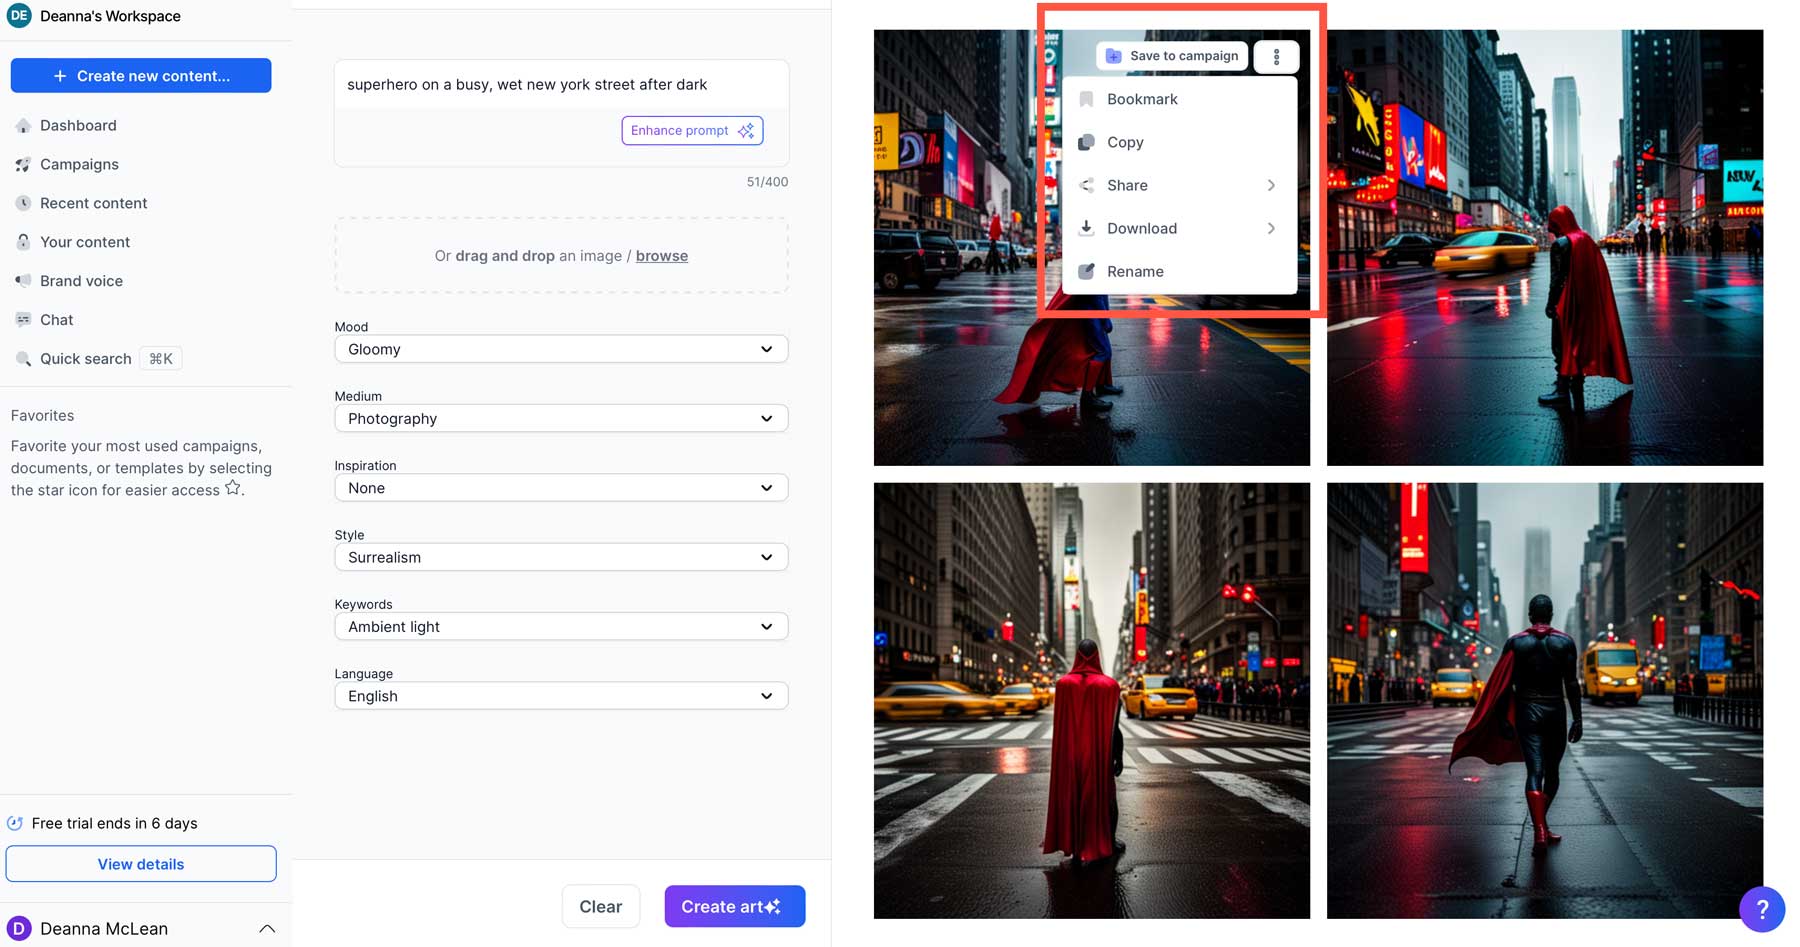Open the Download submenu

[x=1141, y=229]
